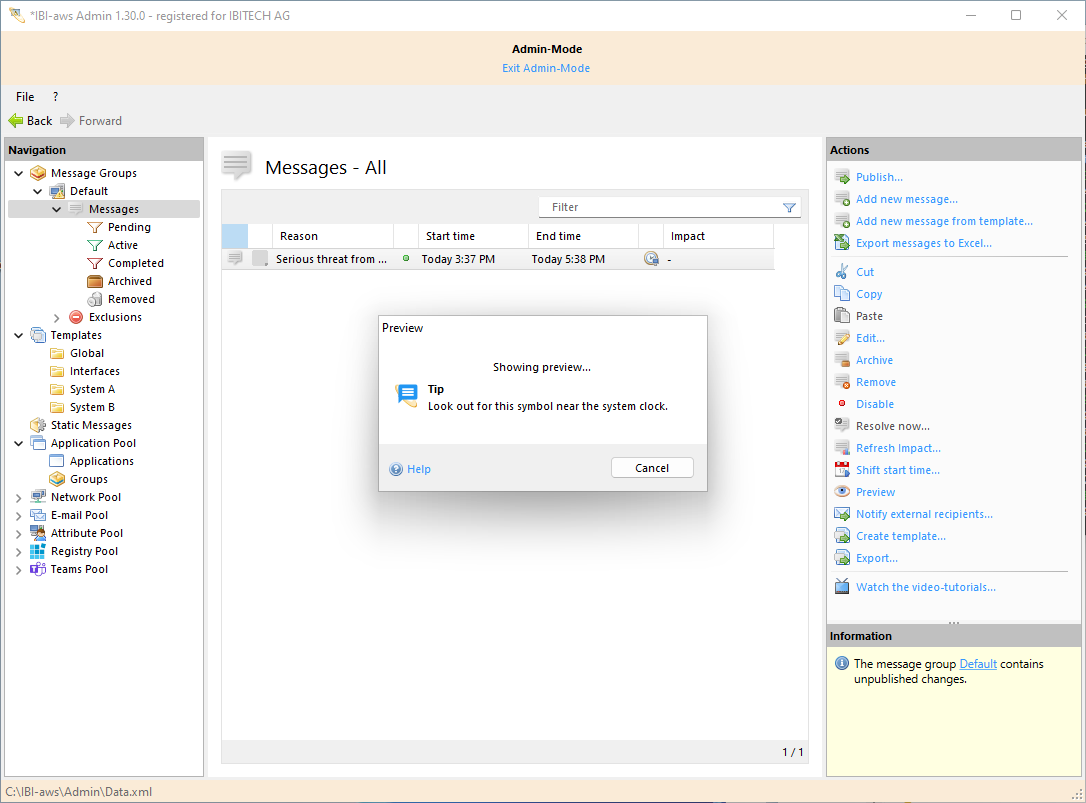
Task: Click the Export messages to Excel icon
Action: pyautogui.click(x=842, y=243)
